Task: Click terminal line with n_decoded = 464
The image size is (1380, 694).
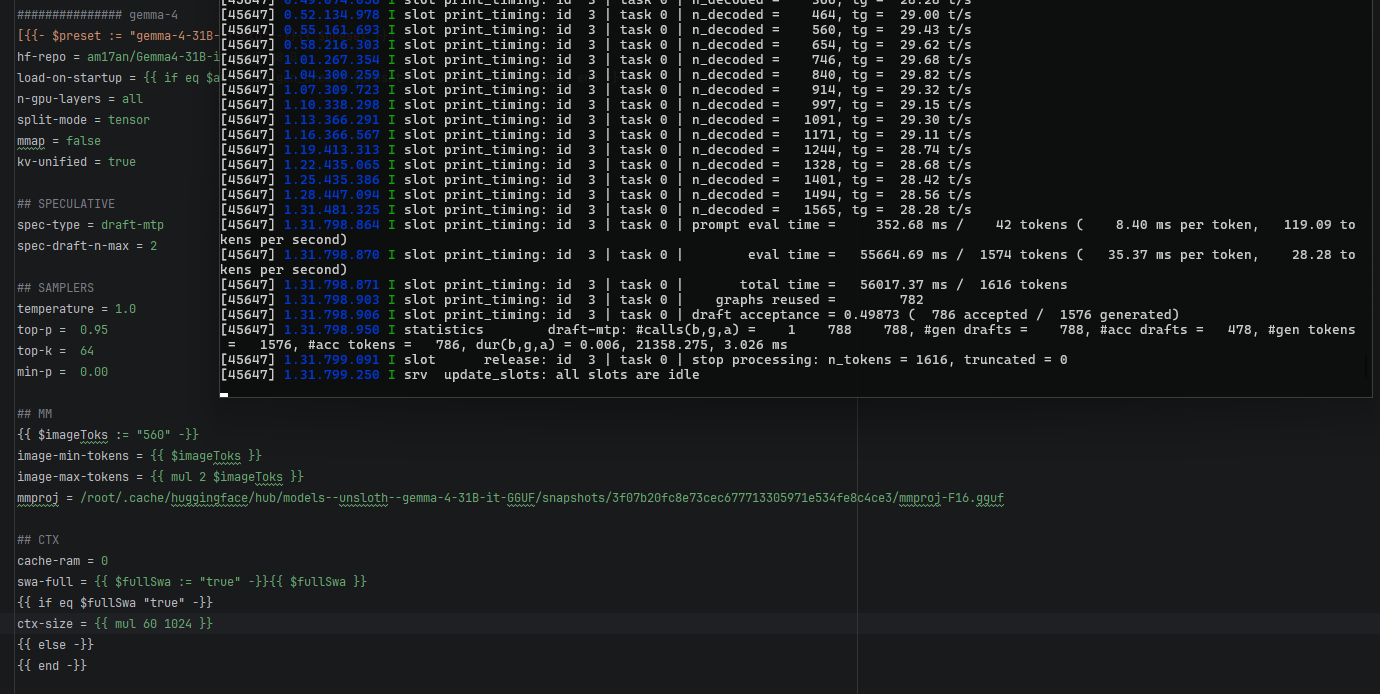Action: point(596,14)
